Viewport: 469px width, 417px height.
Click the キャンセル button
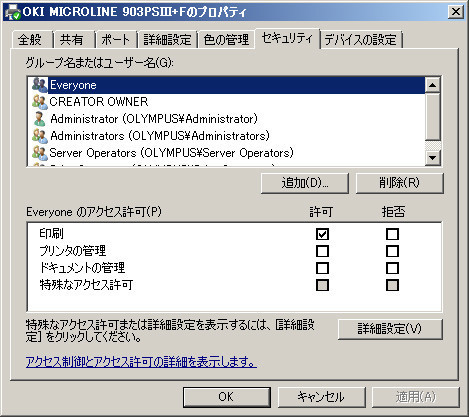point(321,397)
